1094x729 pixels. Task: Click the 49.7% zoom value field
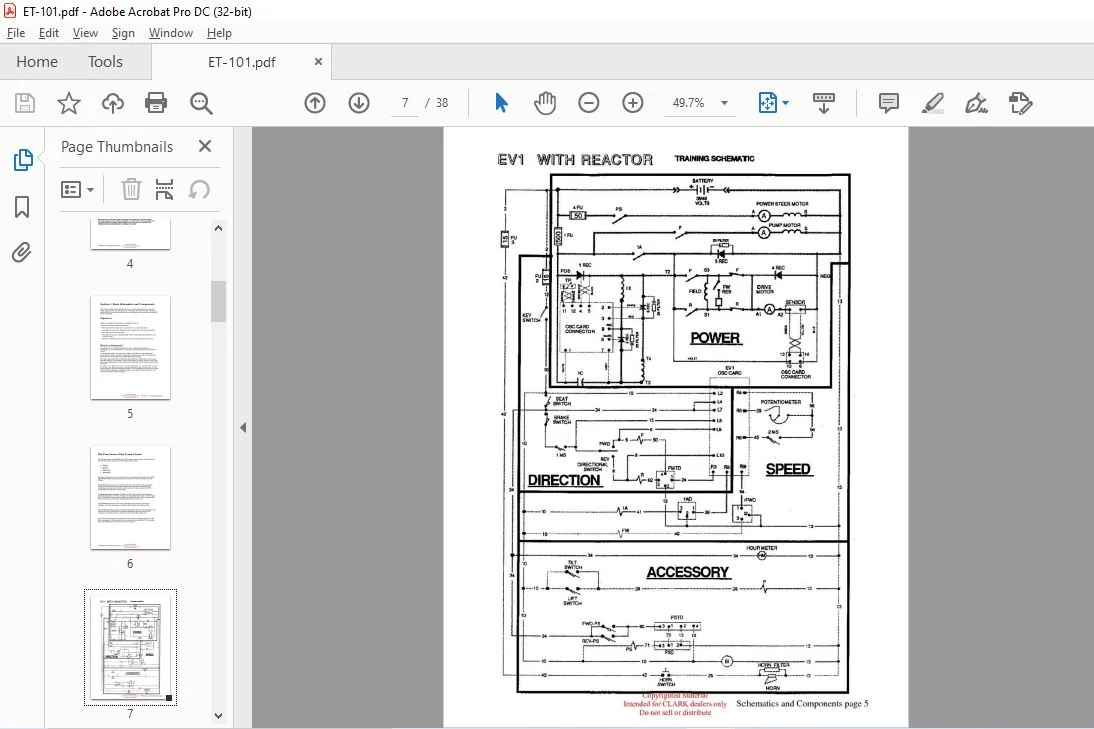tap(689, 103)
